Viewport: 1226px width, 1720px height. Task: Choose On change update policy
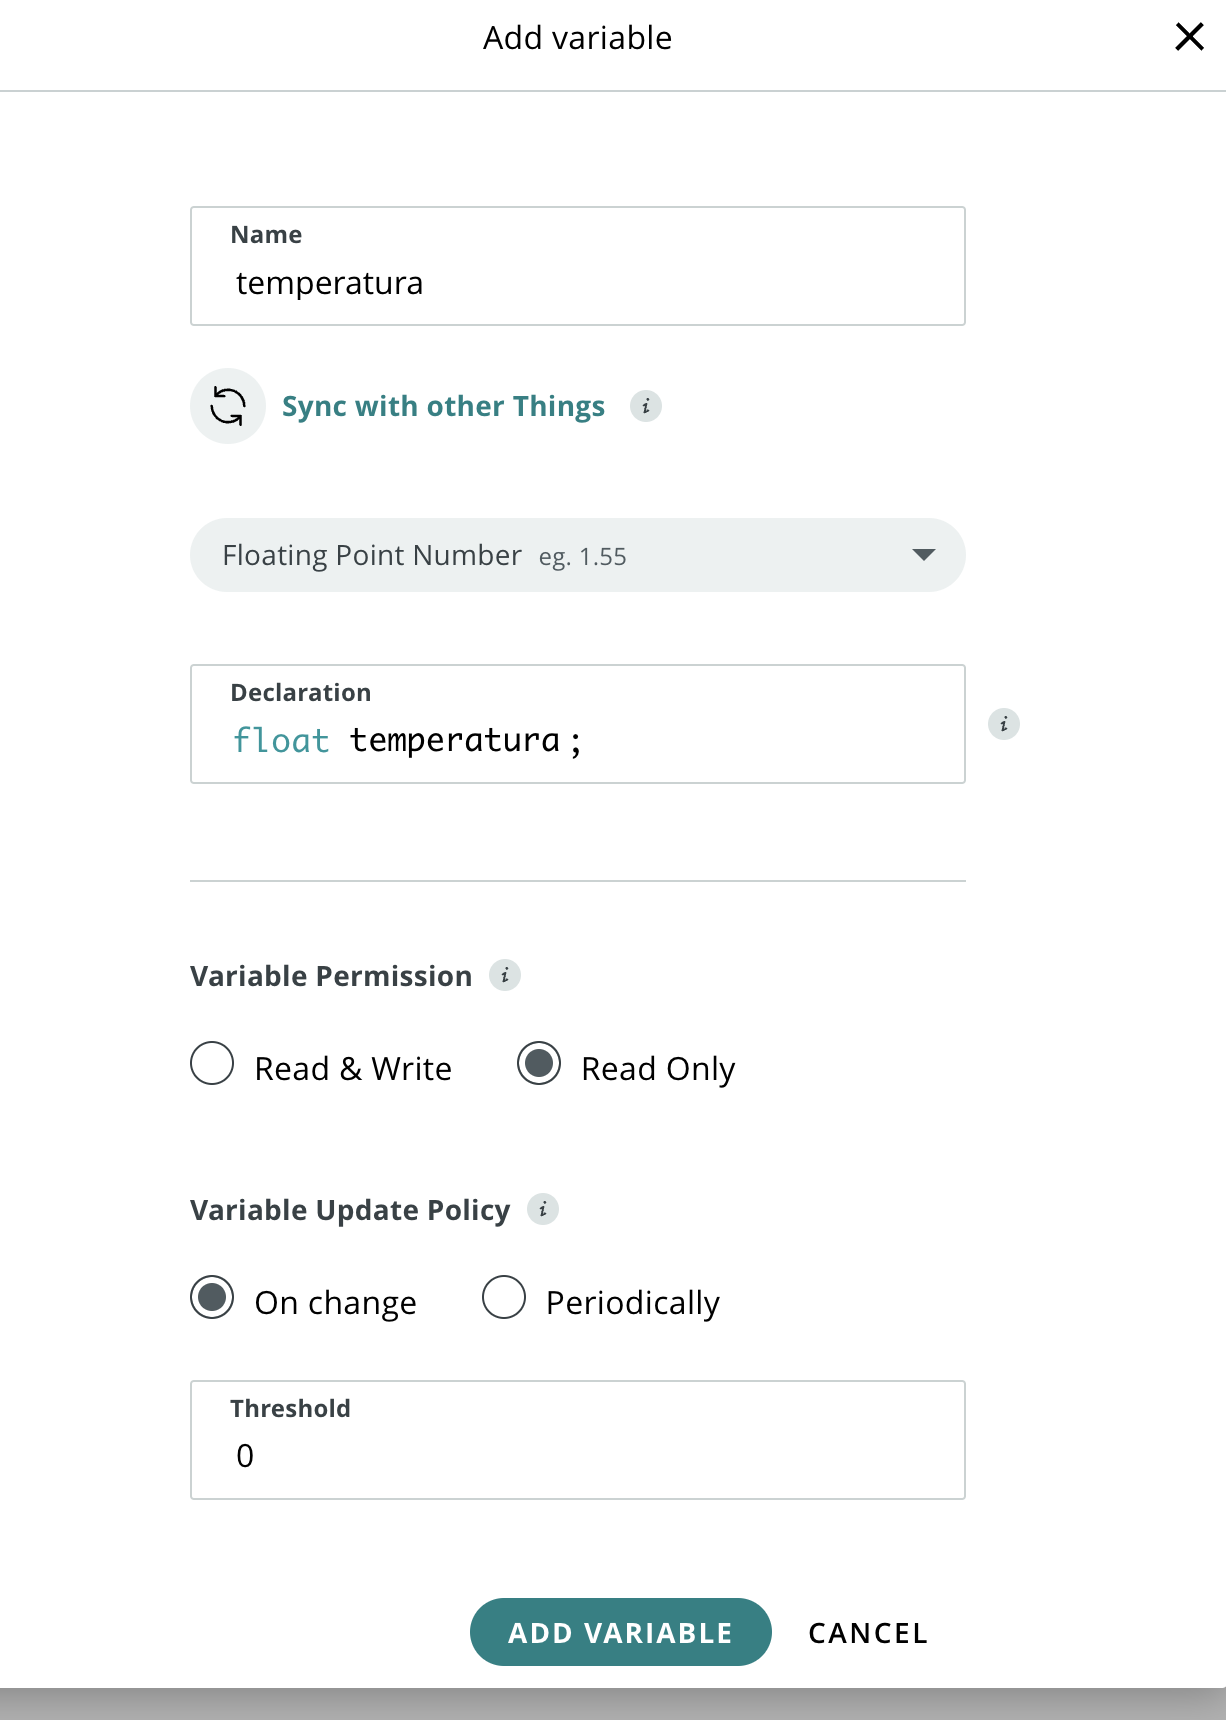tap(212, 1298)
